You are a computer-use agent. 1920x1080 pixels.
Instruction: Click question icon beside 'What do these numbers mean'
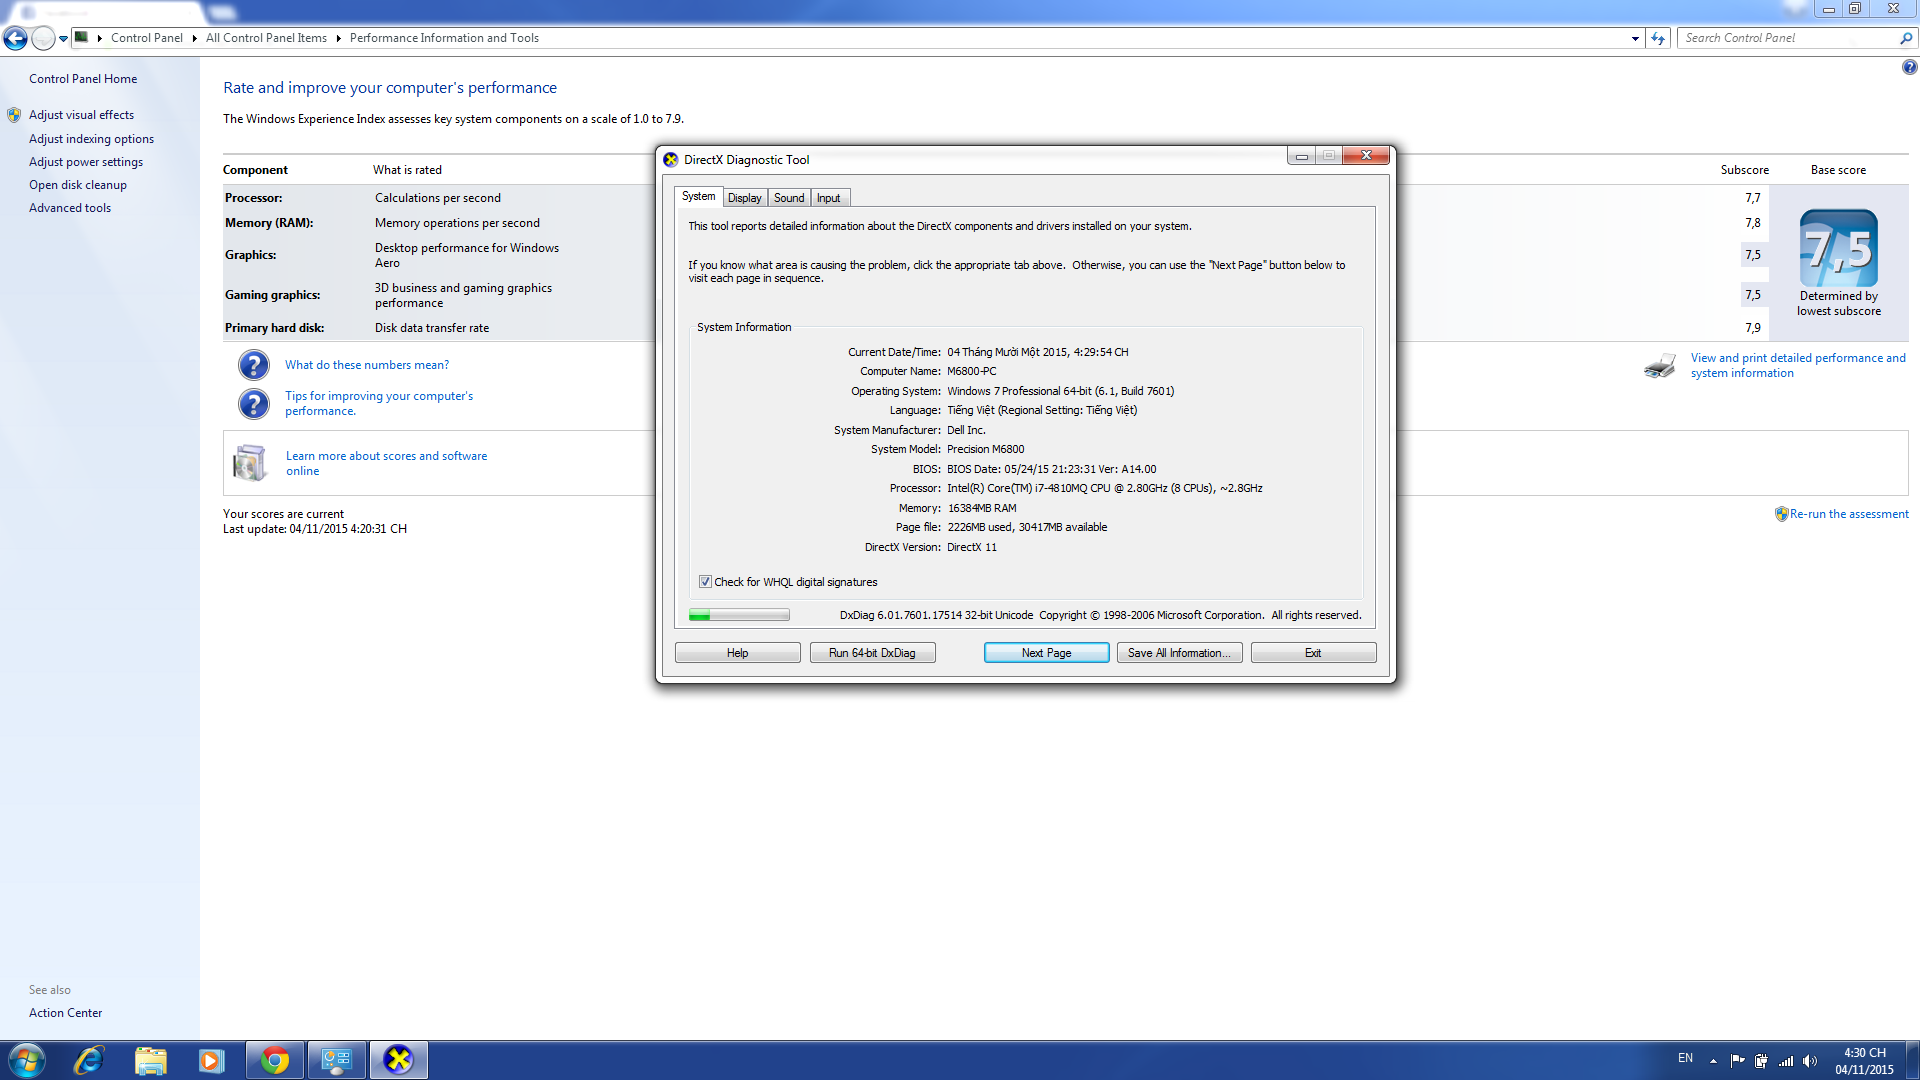click(254, 365)
